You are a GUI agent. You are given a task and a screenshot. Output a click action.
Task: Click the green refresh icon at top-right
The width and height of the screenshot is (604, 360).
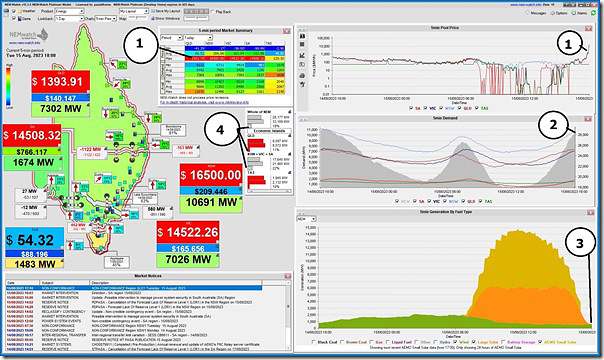coord(594,13)
